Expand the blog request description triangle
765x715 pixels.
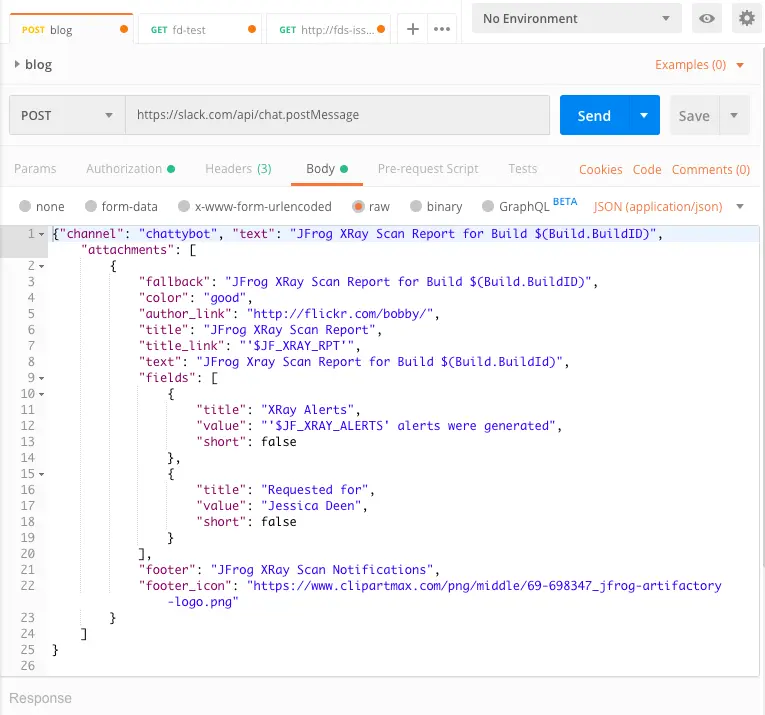pos(17,64)
